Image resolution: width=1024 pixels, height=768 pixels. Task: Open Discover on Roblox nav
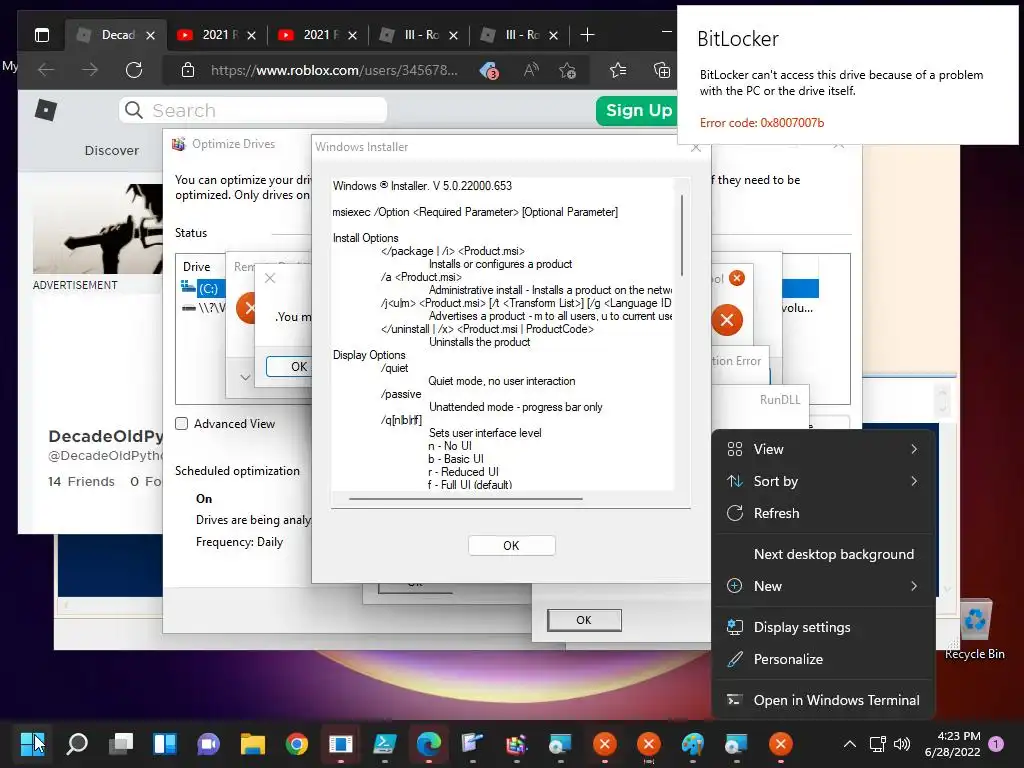point(112,150)
